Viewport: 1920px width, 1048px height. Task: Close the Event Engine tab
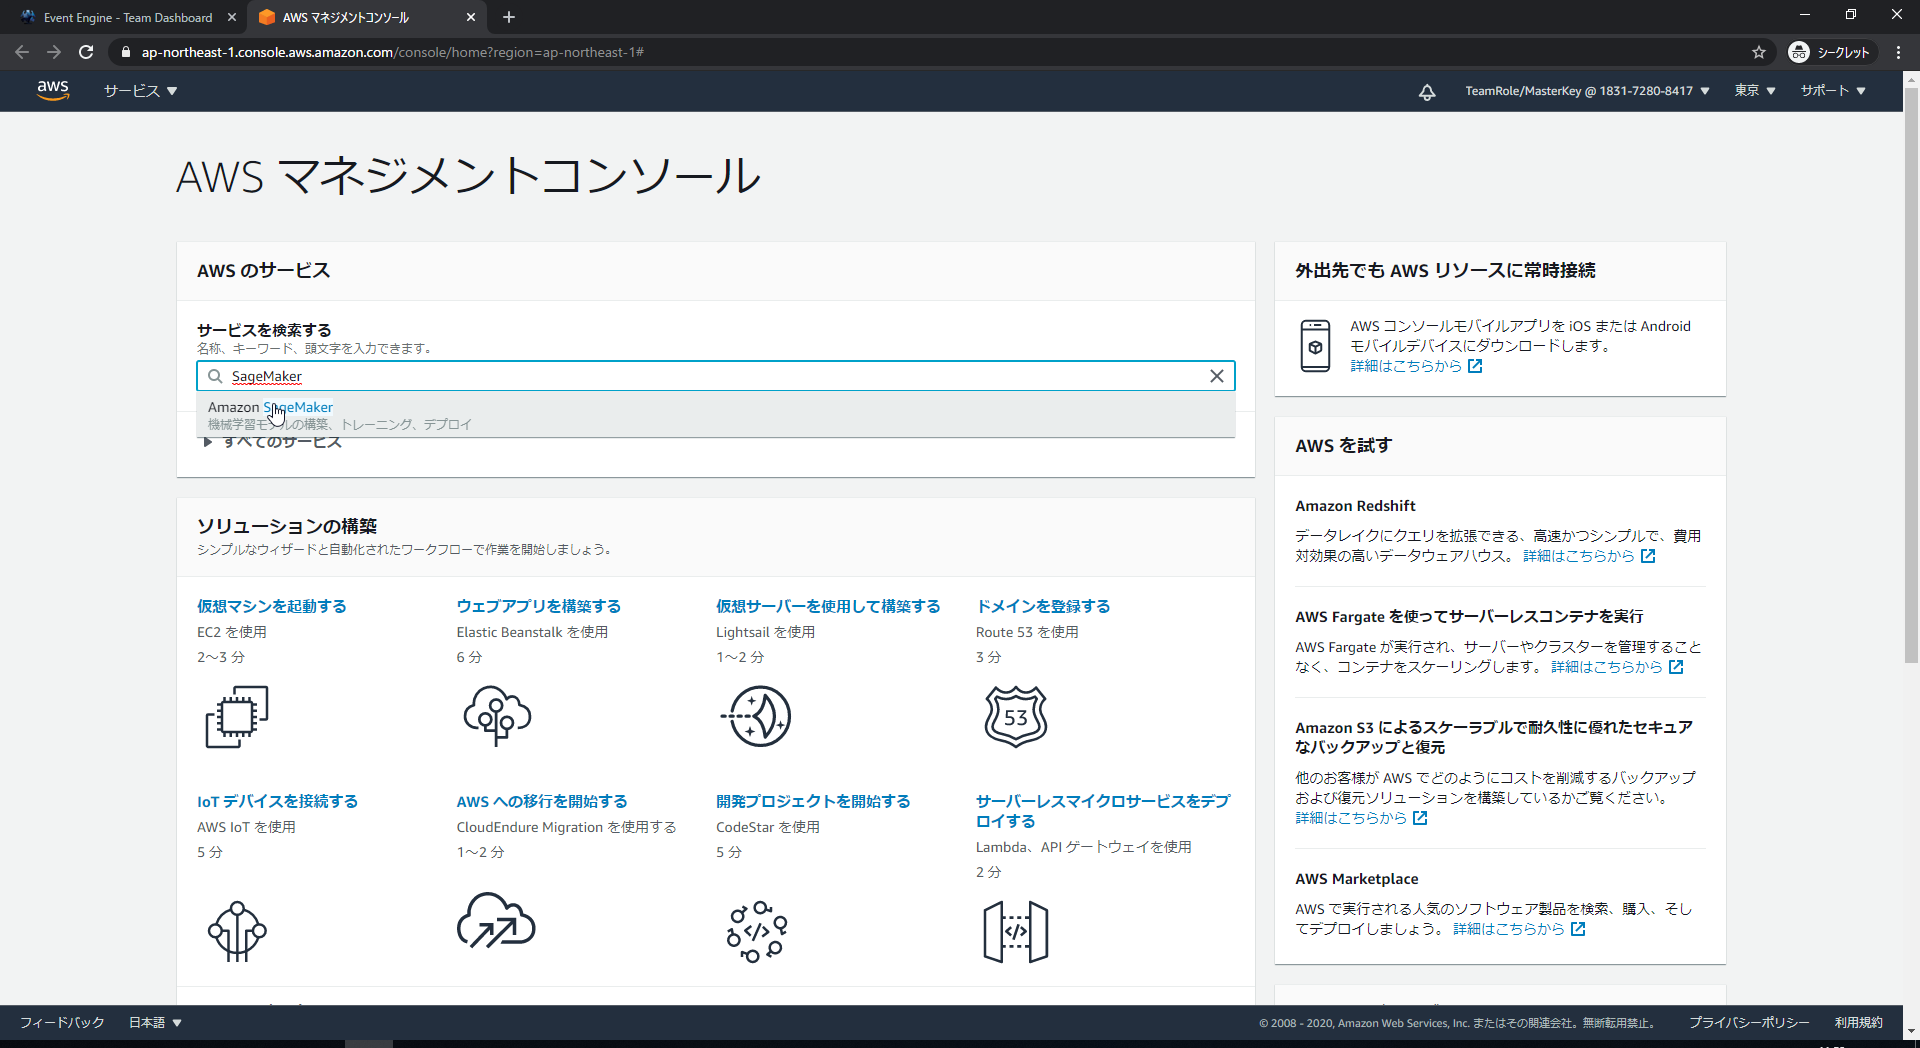coord(232,17)
